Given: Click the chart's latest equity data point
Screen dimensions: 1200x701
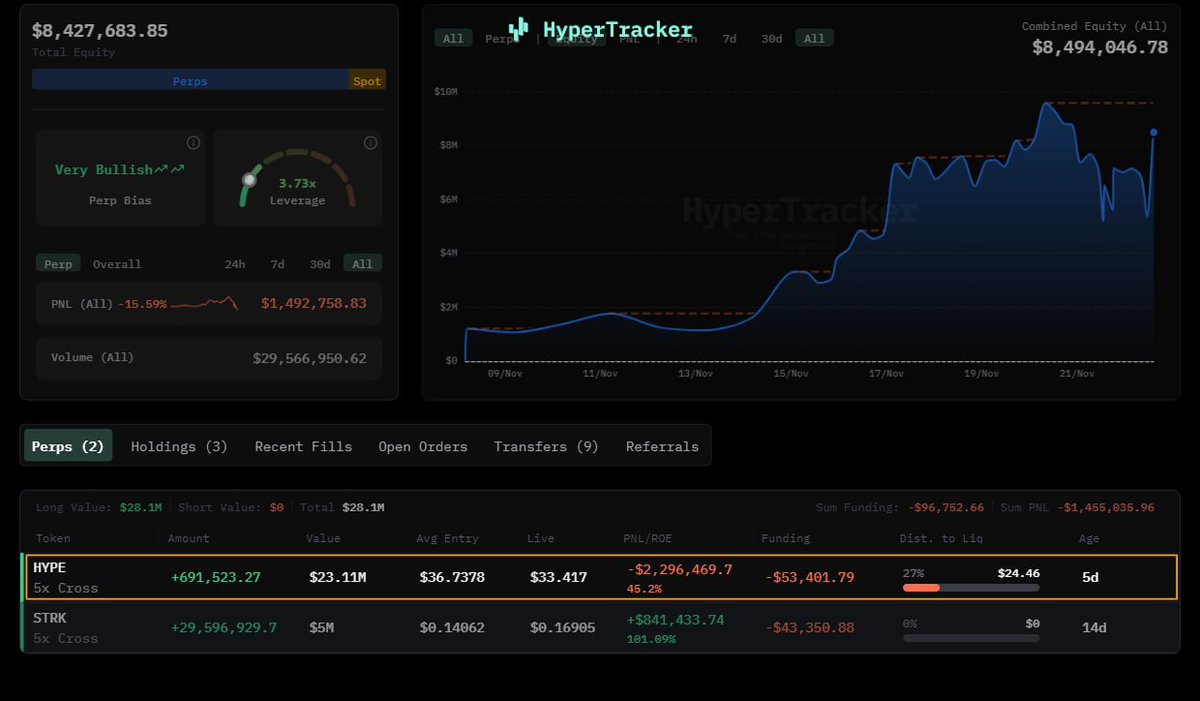Looking at the screenshot, I should (1153, 132).
